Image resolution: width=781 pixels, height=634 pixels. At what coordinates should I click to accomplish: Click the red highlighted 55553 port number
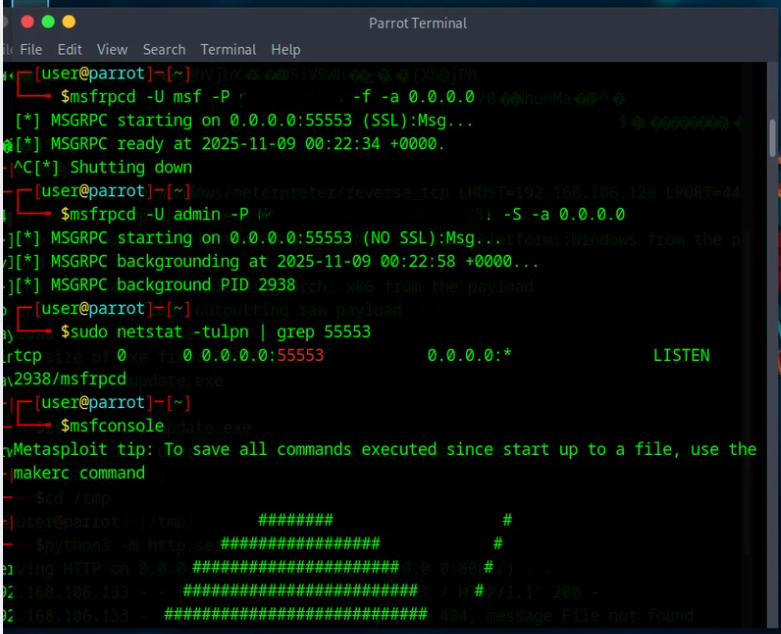300,356
